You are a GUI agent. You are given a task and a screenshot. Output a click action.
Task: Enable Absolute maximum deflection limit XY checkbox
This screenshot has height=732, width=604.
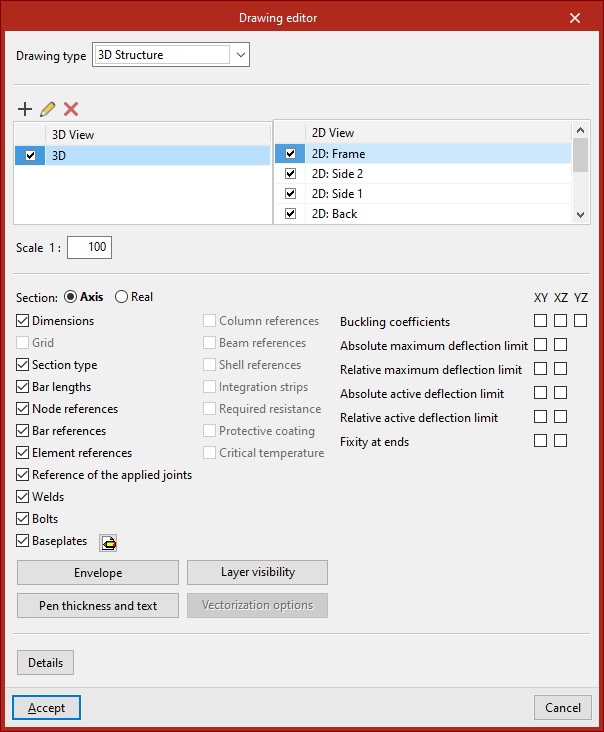[541, 345]
